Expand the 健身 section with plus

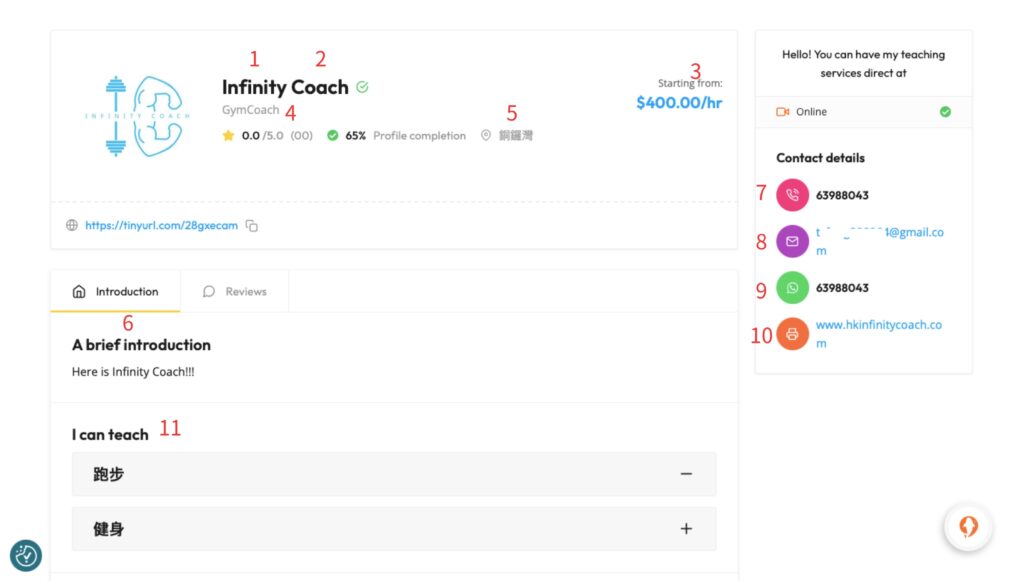click(x=686, y=529)
